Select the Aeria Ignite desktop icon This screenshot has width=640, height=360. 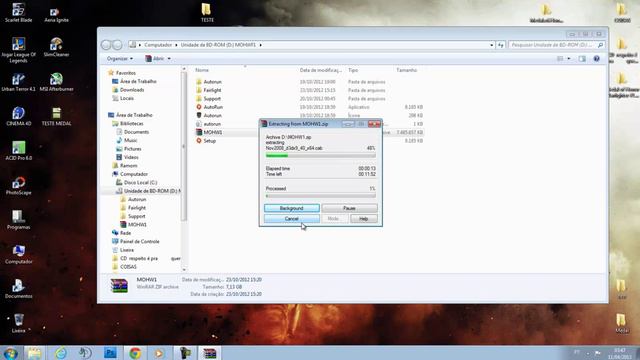(x=56, y=15)
